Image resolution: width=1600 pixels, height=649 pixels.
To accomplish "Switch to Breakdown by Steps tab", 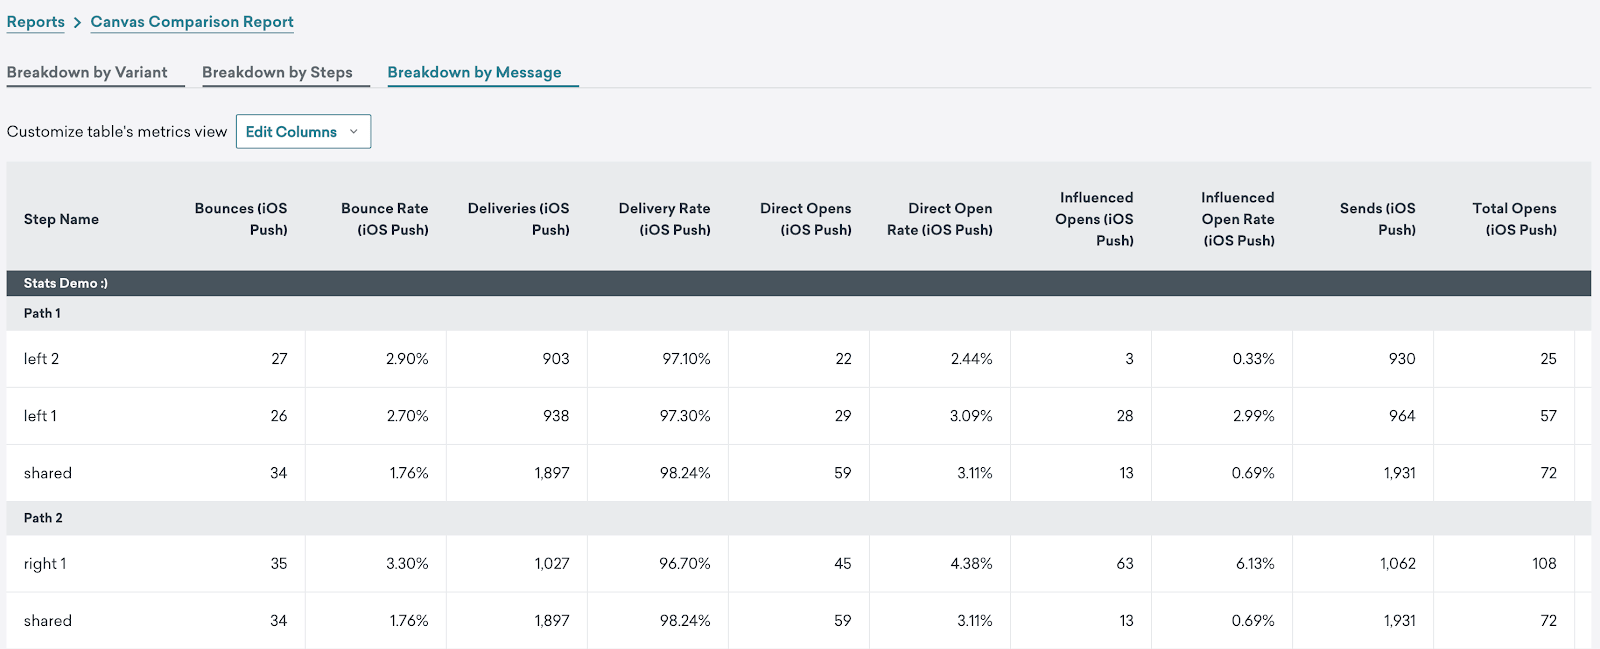I will 277,72.
